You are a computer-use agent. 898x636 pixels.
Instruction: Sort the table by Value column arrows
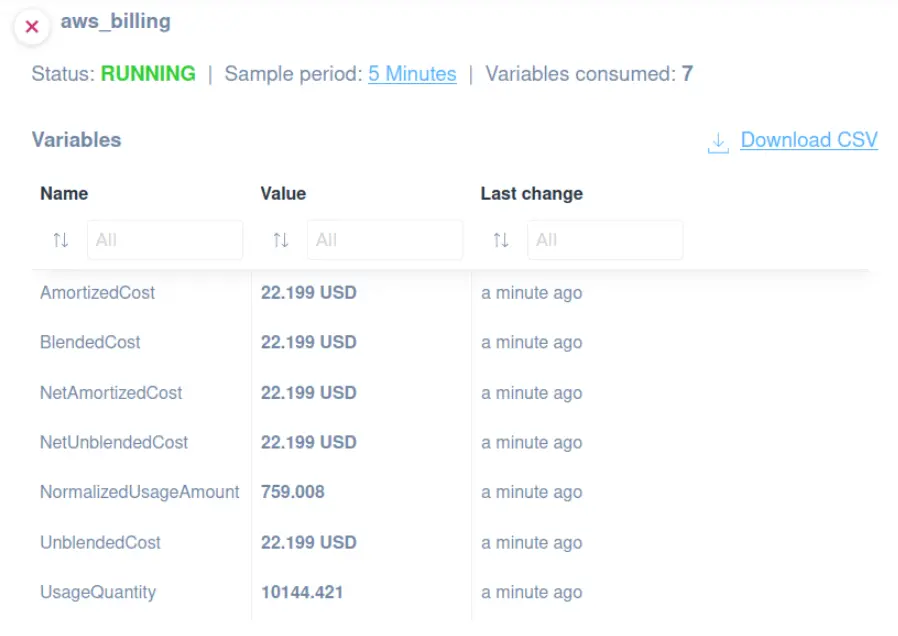(x=281, y=240)
